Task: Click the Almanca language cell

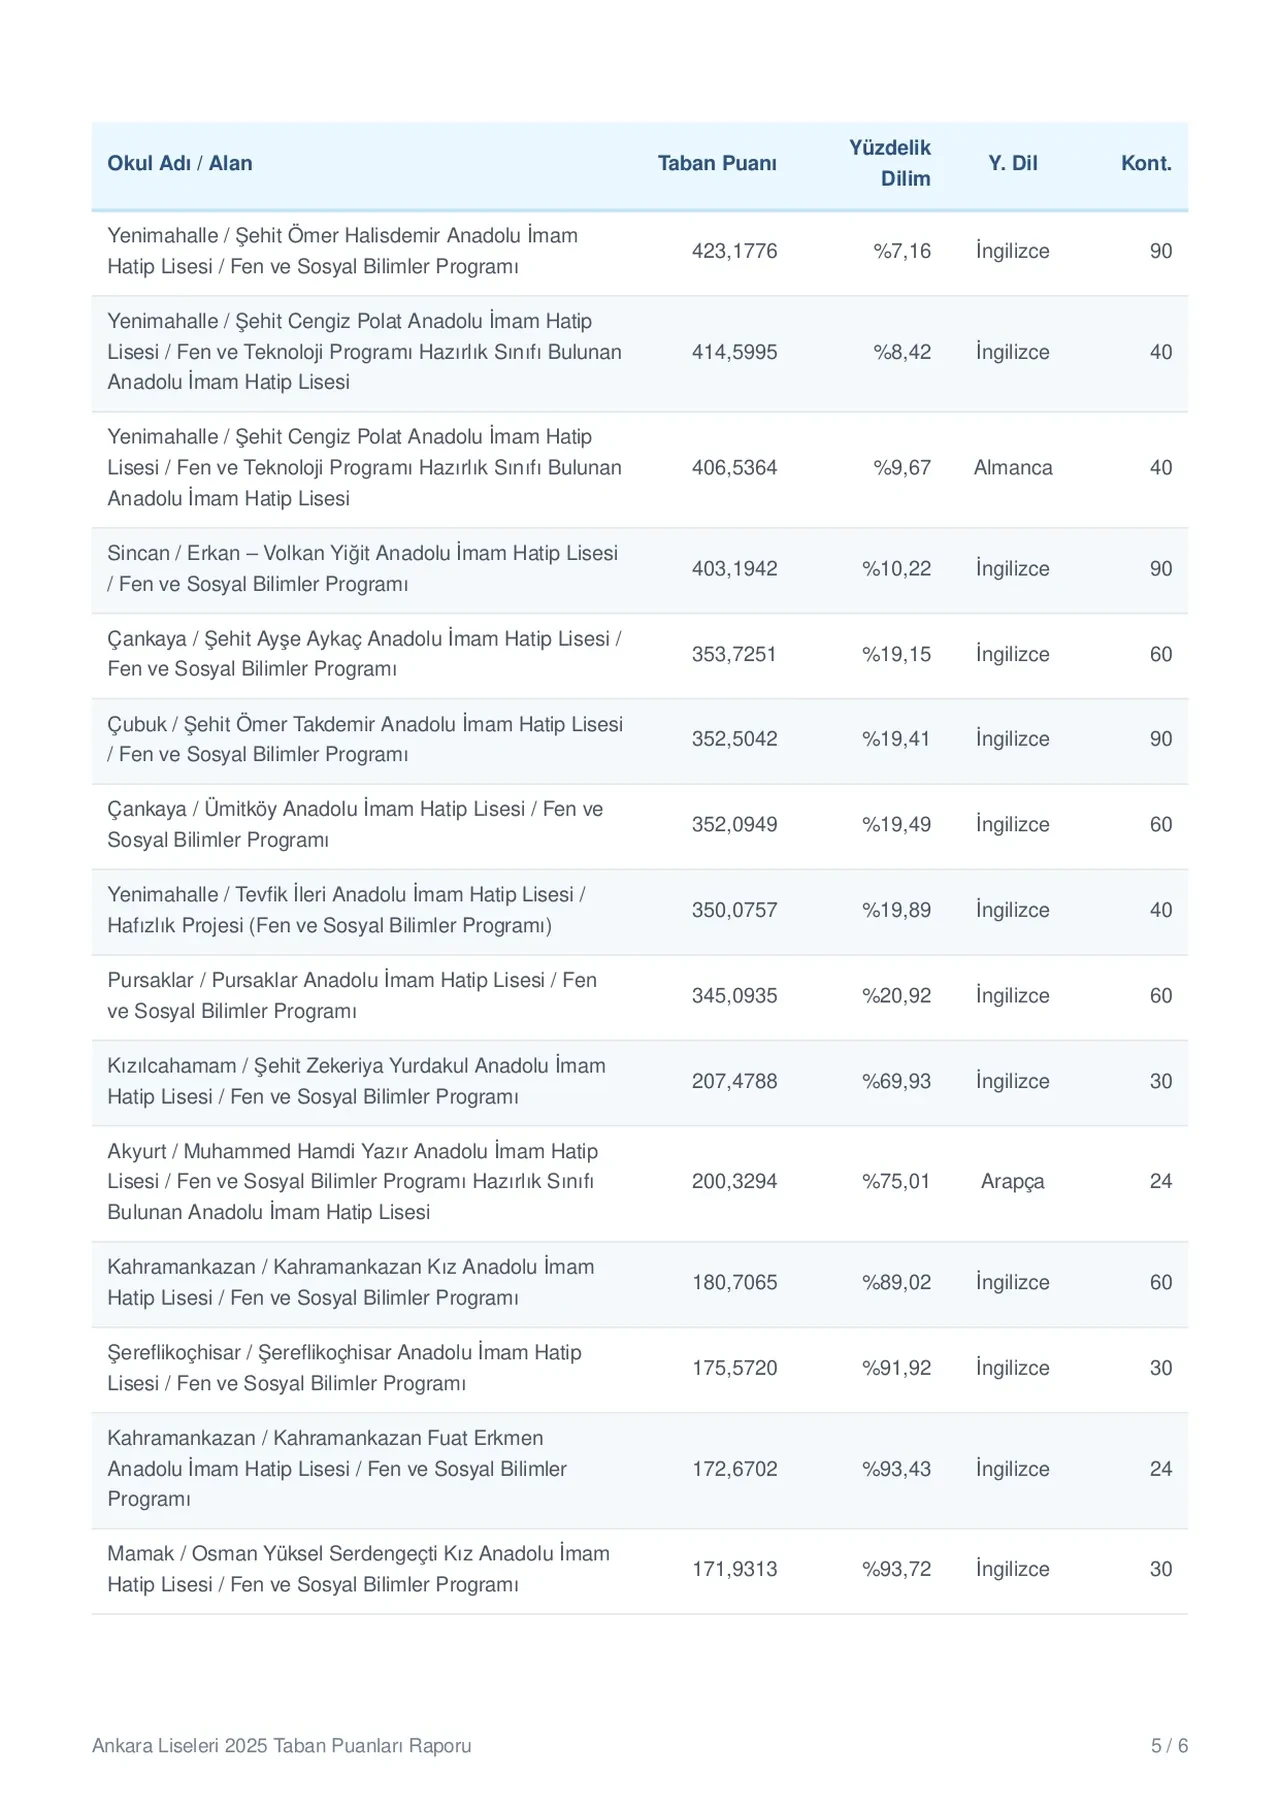Action: pyautogui.click(x=1013, y=468)
